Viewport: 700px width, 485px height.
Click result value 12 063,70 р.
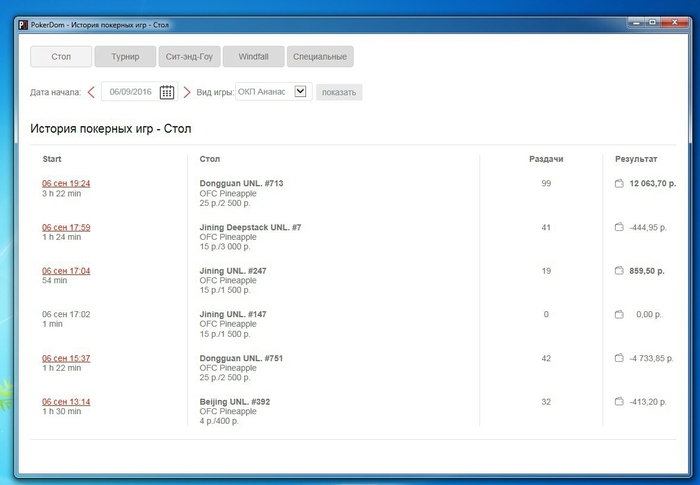[653, 184]
